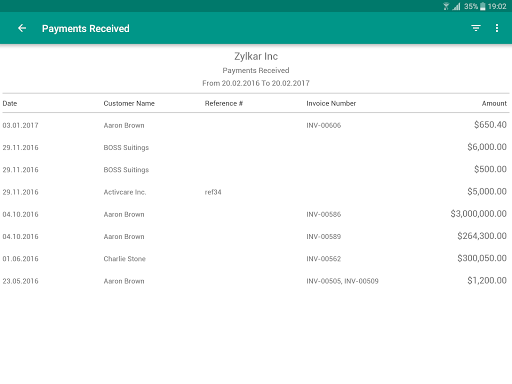Open the filter options icon
The image size is (512, 384).
pos(476,28)
